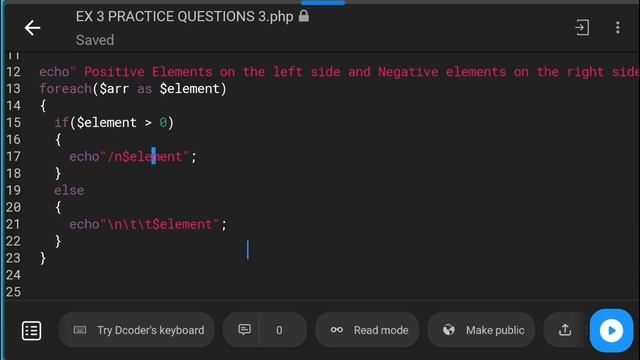Click the opening brace on line 20
640x360 pixels.
58,207
